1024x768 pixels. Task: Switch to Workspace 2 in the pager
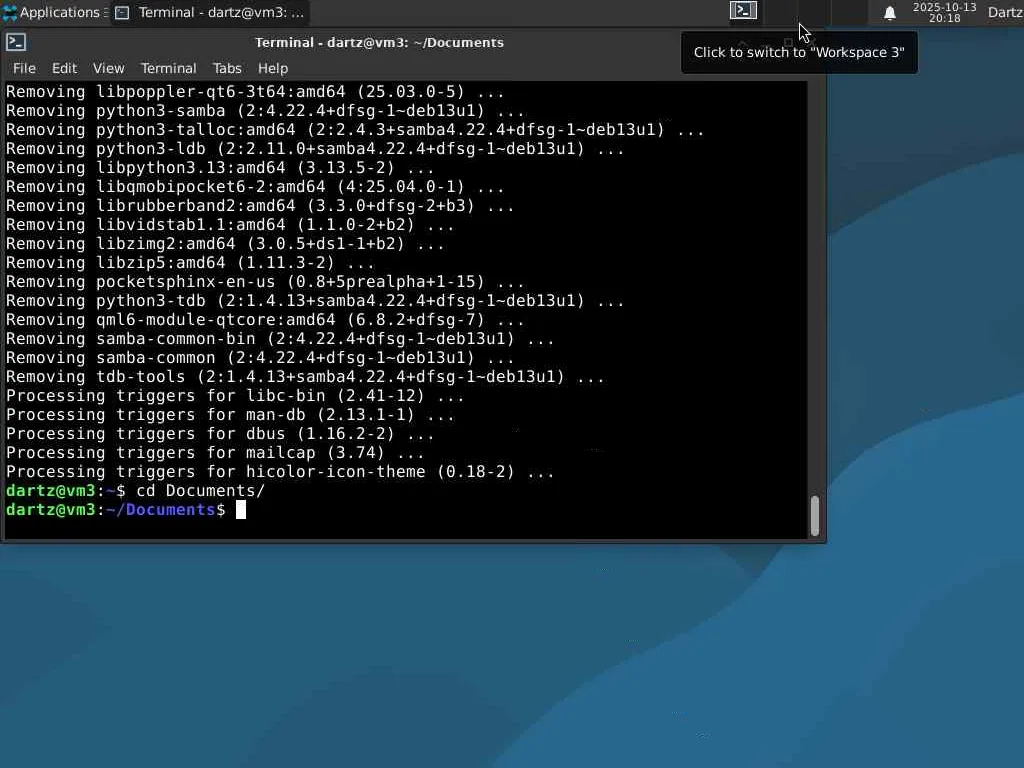pos(779,12)
